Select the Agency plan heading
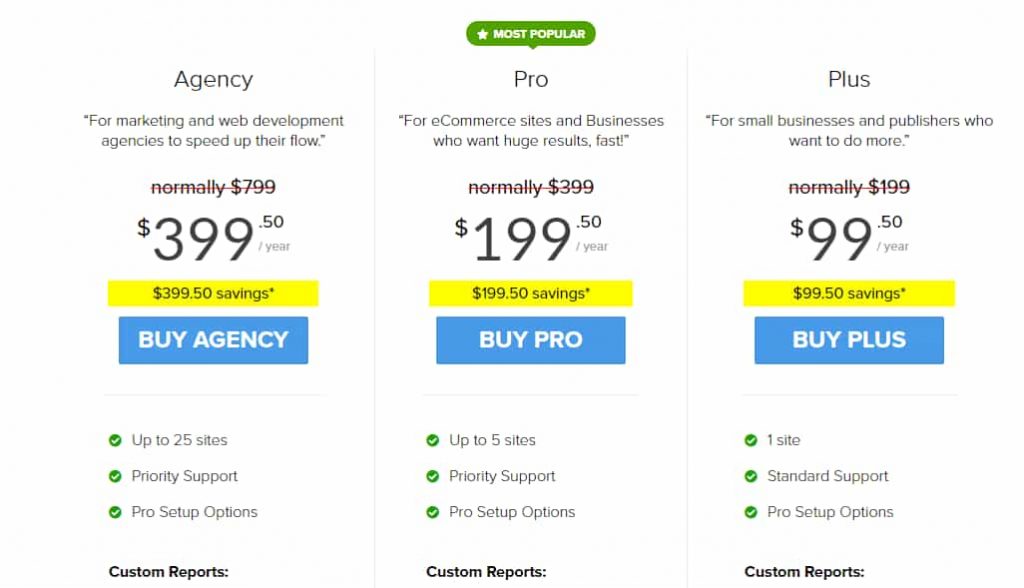The height and width of the screenshot is (588, 1024). point(213,80)
